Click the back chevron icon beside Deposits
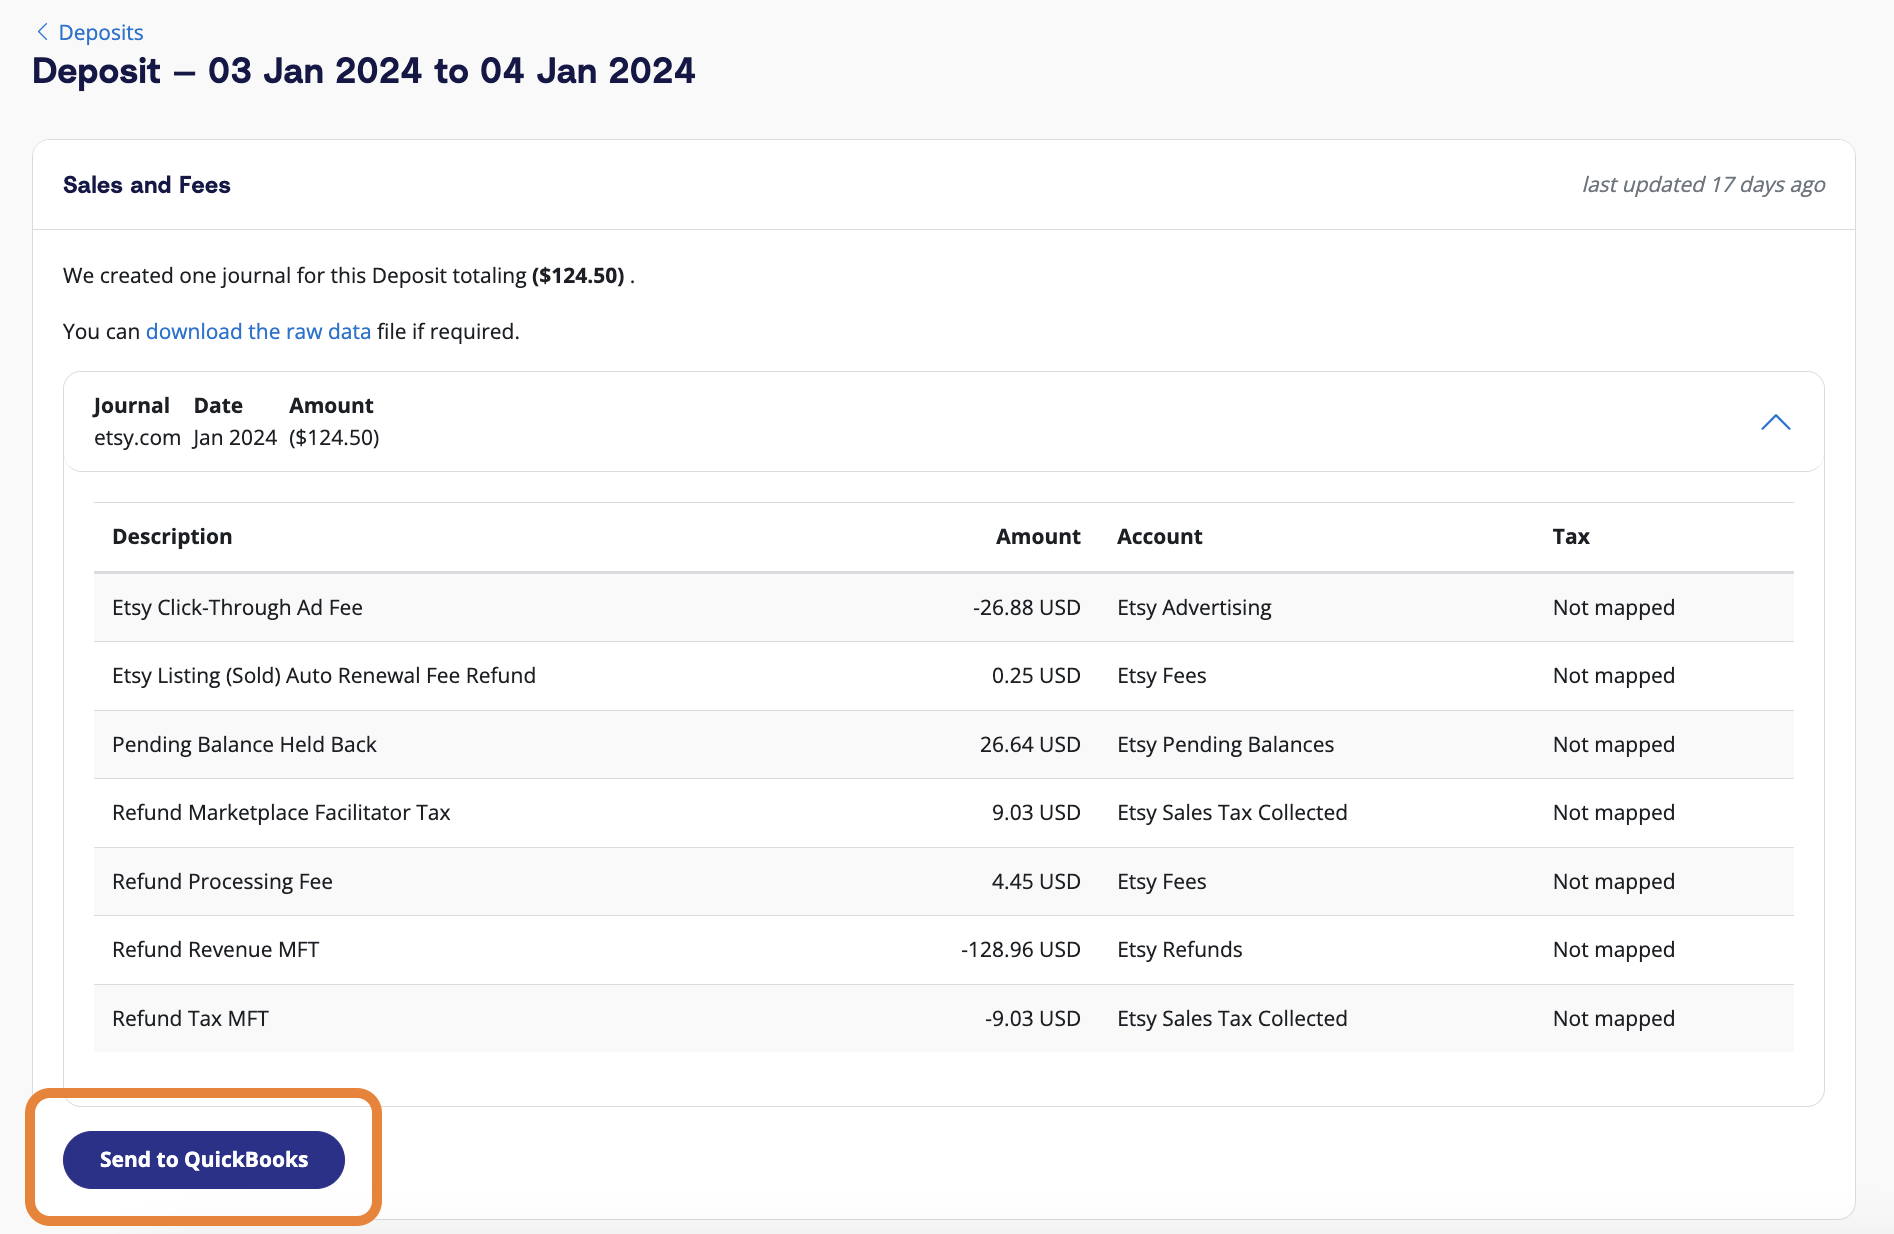 pyautogui.click(x=42, y=32)
